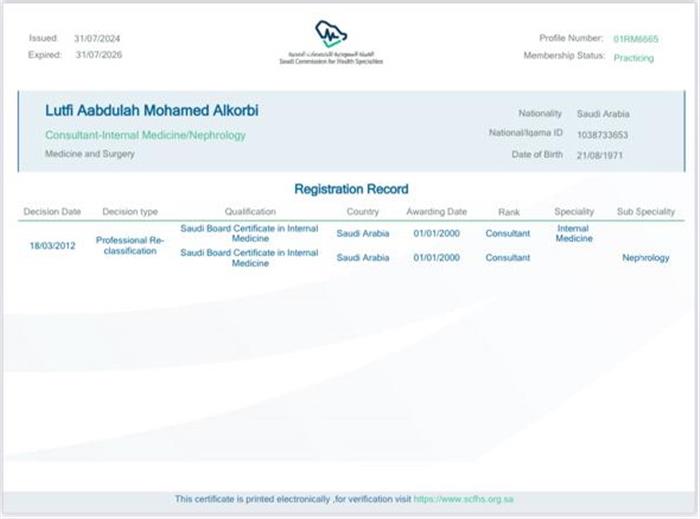Click the Date of Birth label
This screenshot has height=519, width=700.
[537, 154]
